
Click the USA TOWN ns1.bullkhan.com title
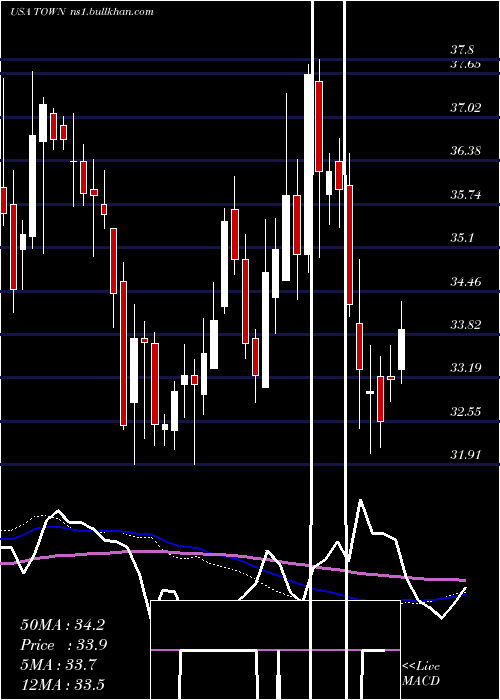[82, 11]
